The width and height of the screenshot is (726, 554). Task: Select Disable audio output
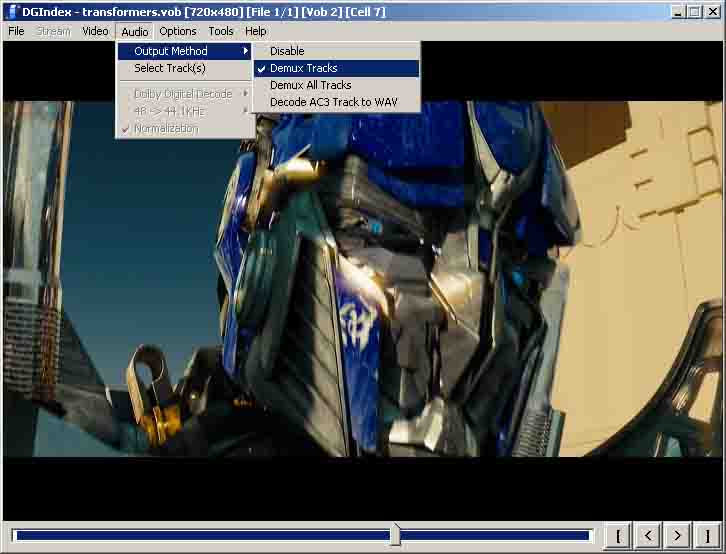pyautogui.click(x=337, y=51)
